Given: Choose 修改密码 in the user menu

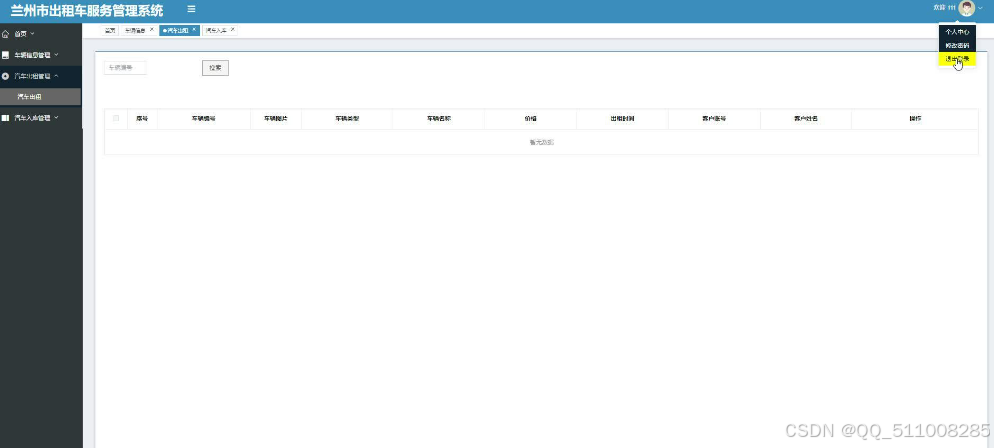Looking at the screenshot, I should pos(957,45).
